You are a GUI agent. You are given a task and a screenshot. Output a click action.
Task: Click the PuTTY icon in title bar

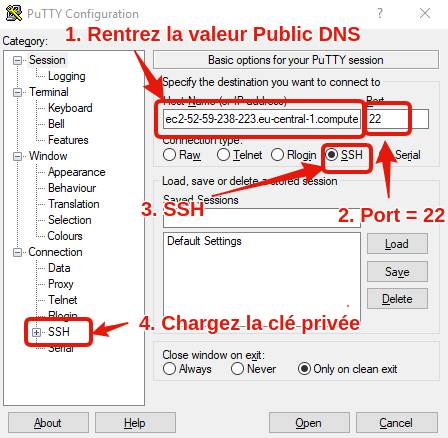click(x=14, y=13)
